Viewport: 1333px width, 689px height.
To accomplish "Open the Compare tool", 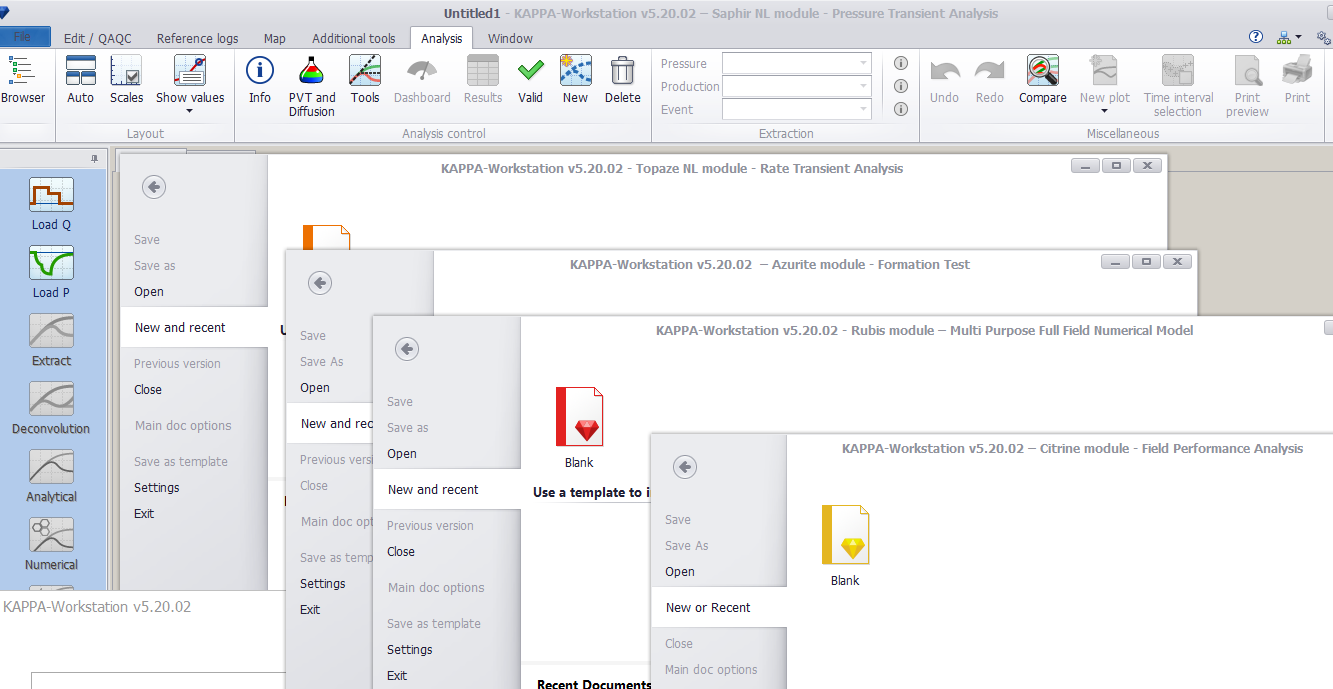I will [1043, 80].
